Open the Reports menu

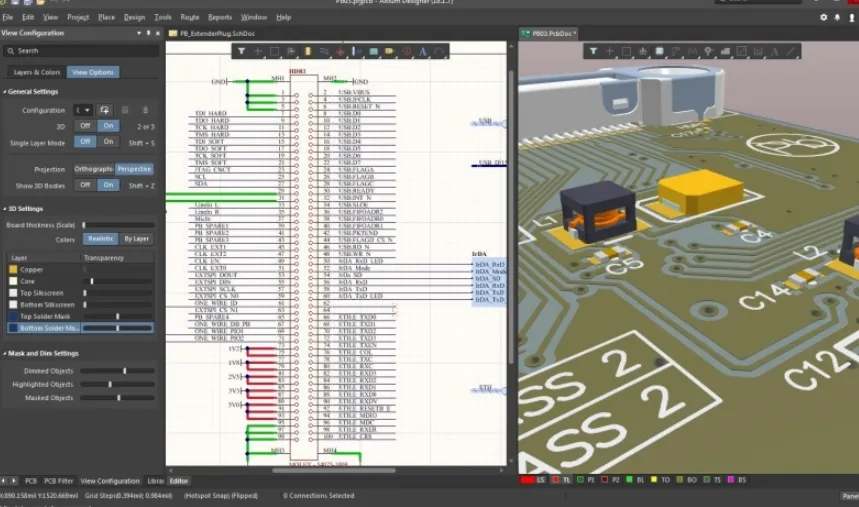tap(220, 18)
